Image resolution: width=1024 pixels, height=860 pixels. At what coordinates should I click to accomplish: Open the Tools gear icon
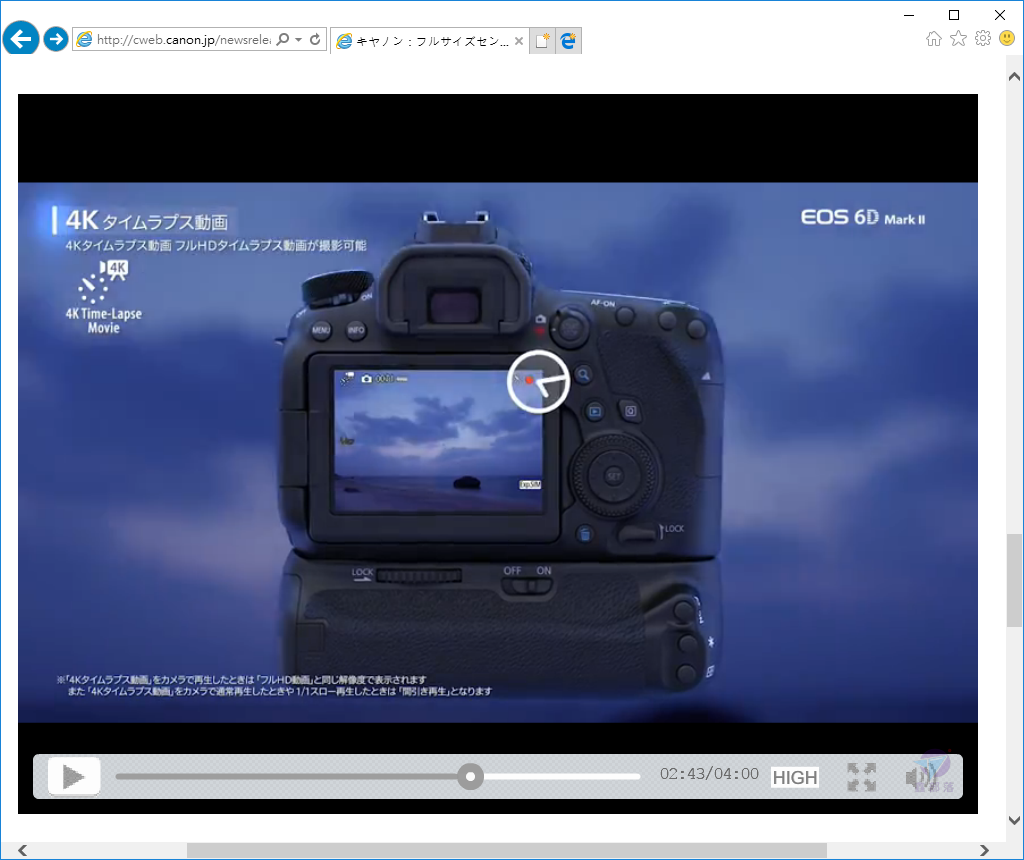983,39
